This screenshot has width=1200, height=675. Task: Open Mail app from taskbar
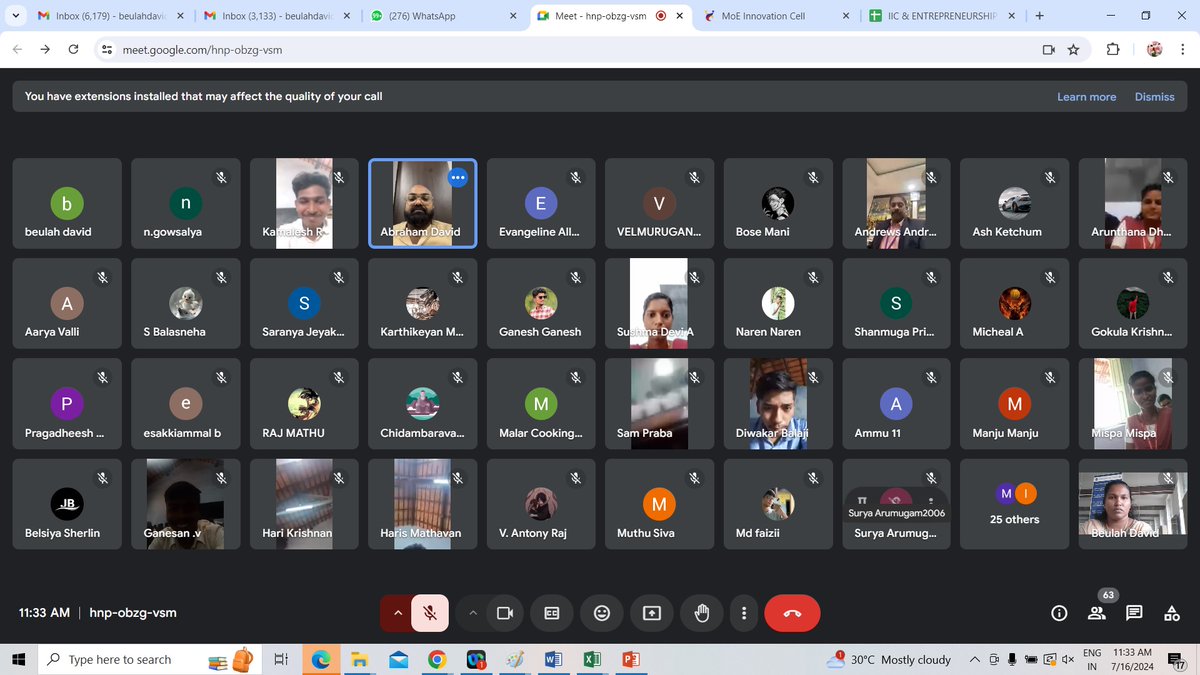(399, 659)
